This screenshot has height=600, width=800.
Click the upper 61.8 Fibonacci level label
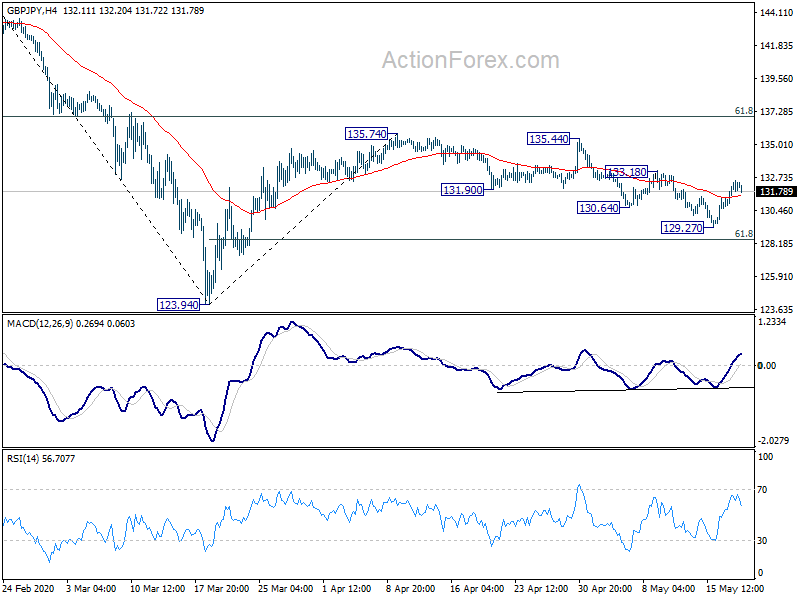(743, 111)
